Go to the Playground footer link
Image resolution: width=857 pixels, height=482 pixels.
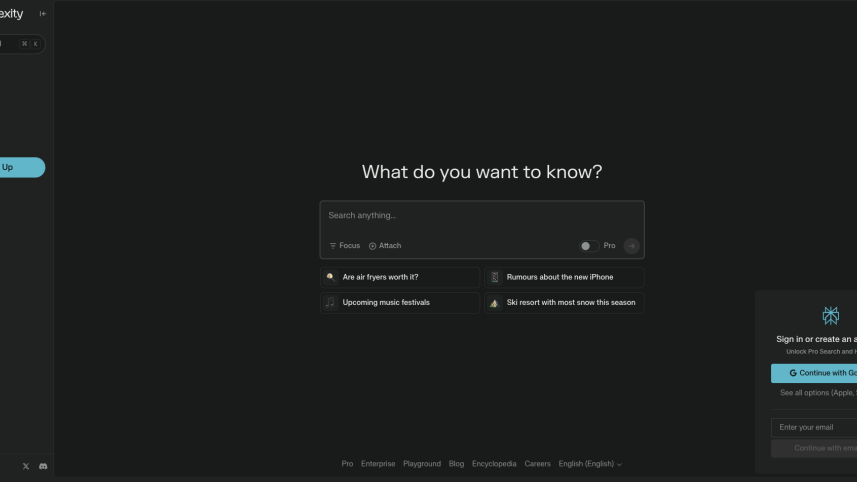[422, 464]
